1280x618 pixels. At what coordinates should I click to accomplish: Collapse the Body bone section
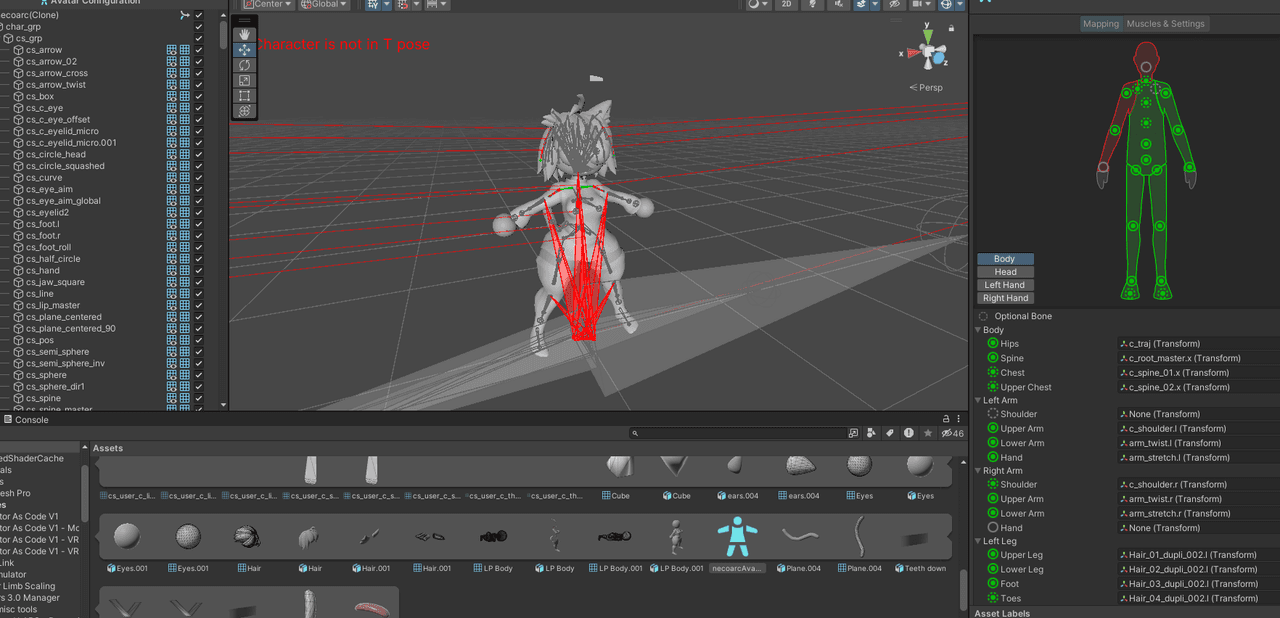point(979,330)
